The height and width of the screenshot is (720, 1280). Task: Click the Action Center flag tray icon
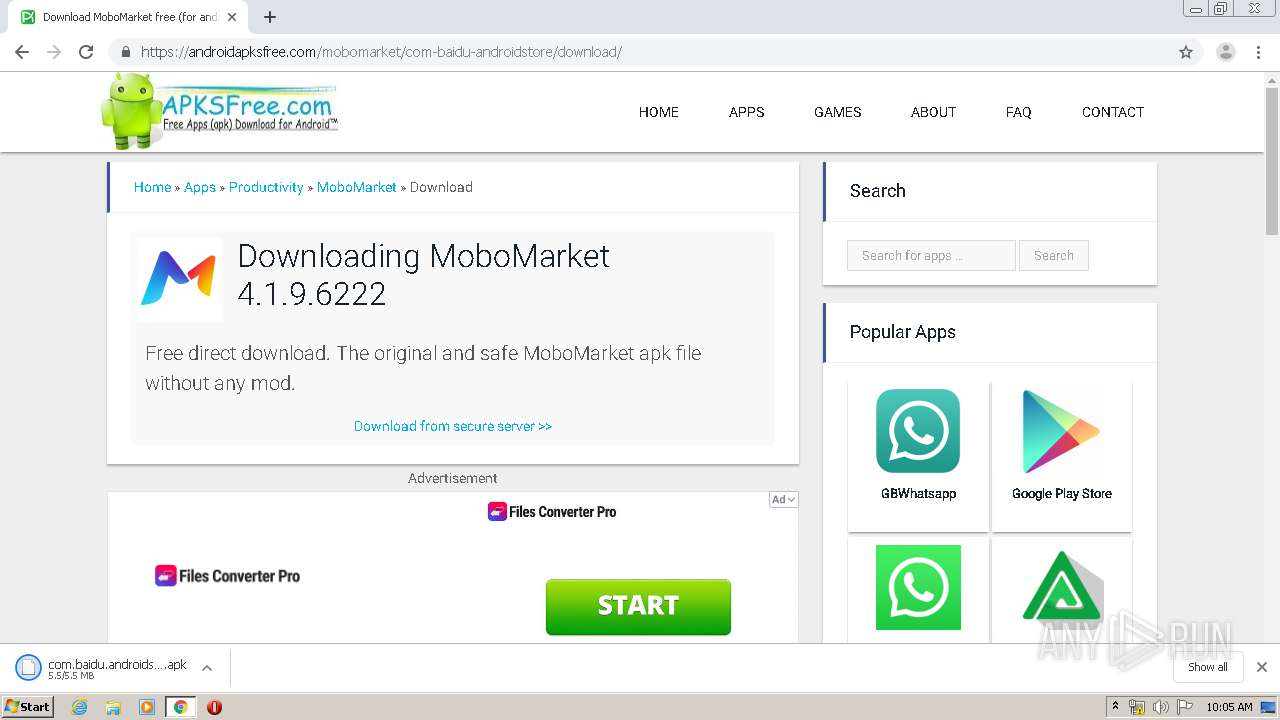click(1185, 707)
